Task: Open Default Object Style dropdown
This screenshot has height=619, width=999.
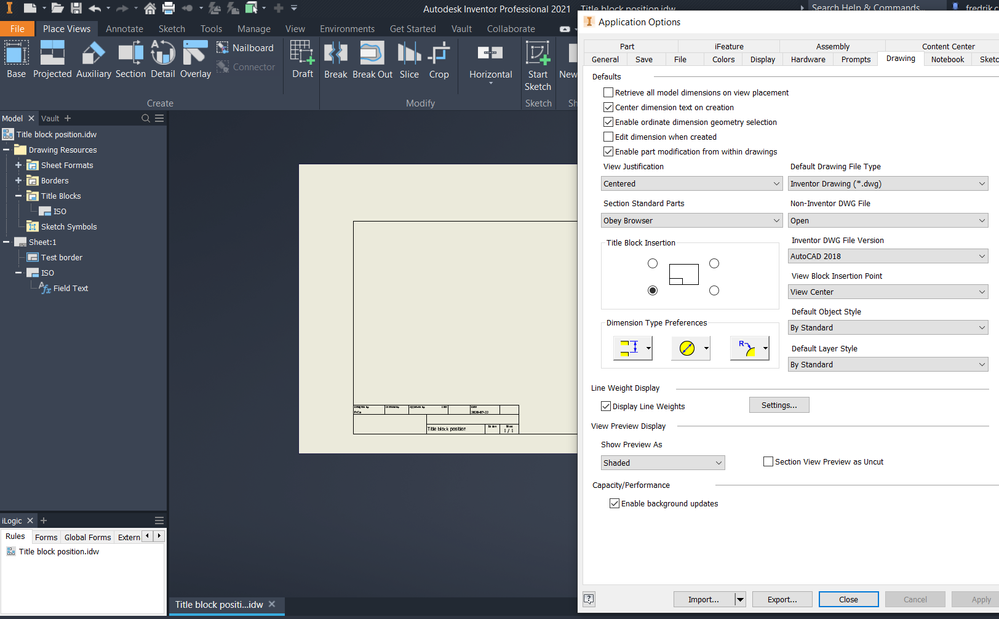Action: (888, 327)
